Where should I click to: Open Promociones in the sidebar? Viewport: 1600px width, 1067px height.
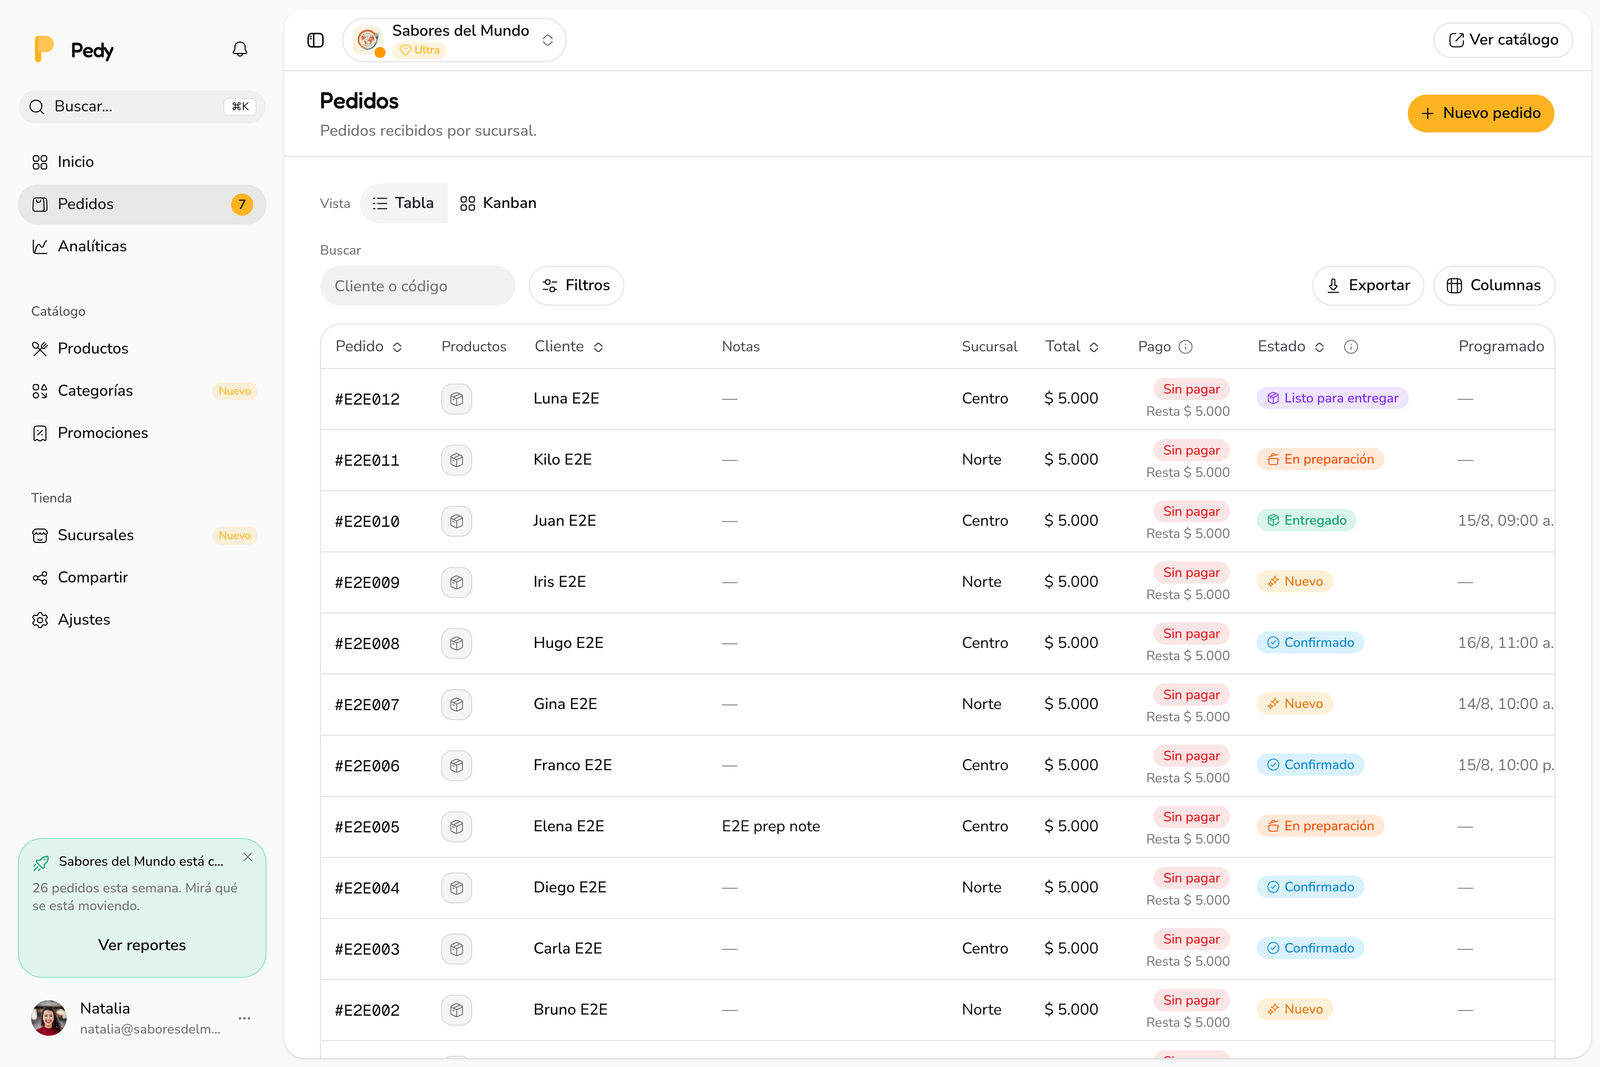coord(142,433)
